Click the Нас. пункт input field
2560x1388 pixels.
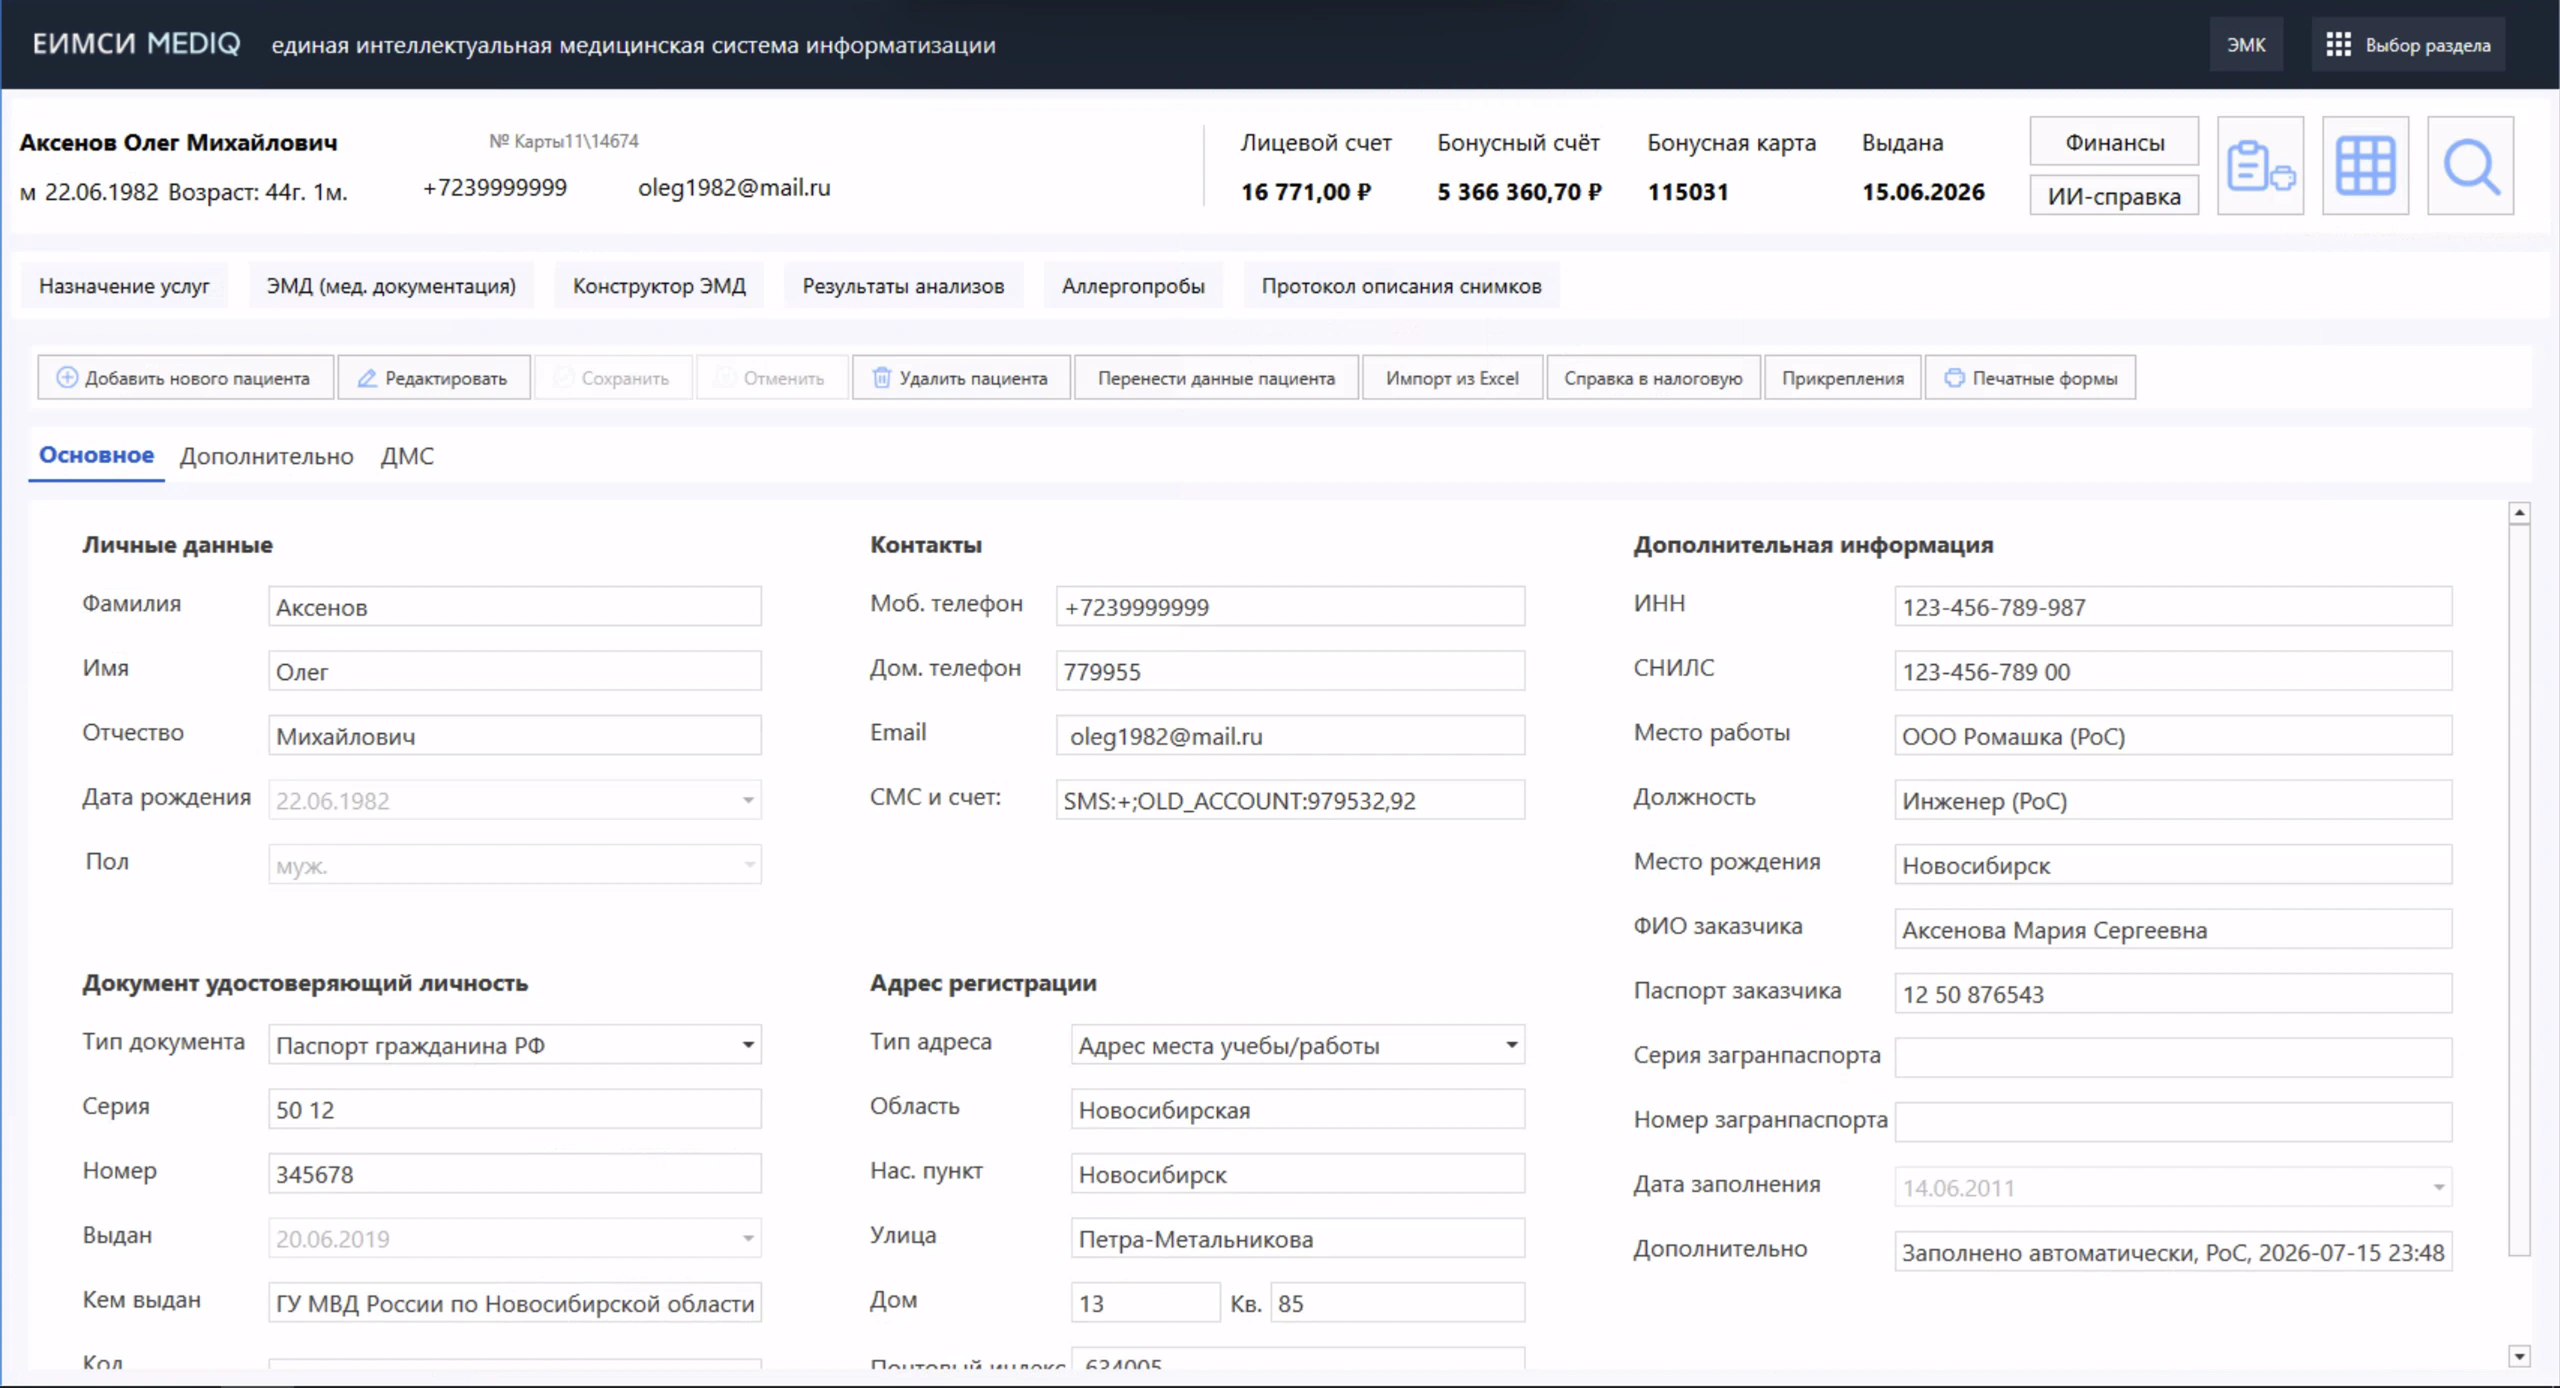click(x=1297, y=1174)
